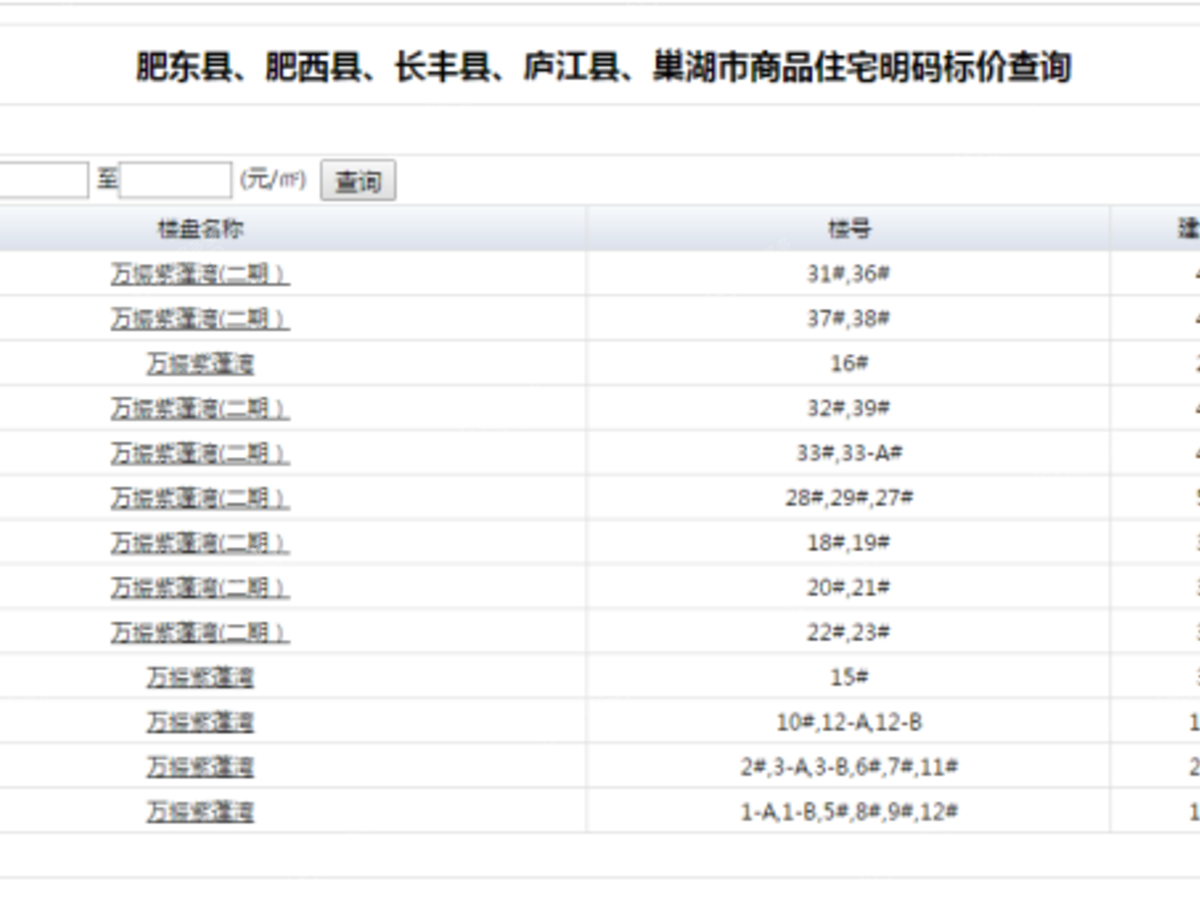Open 万振紫蓬湾(二期) link for buildings 31#,36#

pos(200,274)
